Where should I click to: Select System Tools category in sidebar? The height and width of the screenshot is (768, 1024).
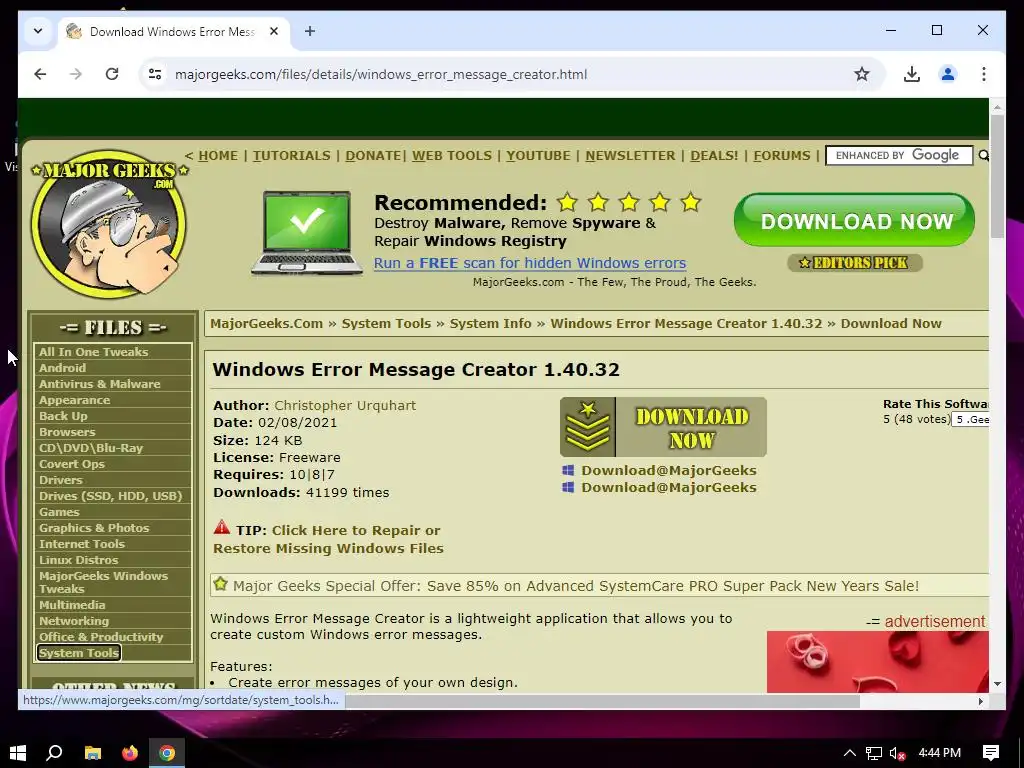tap(78, 652)
